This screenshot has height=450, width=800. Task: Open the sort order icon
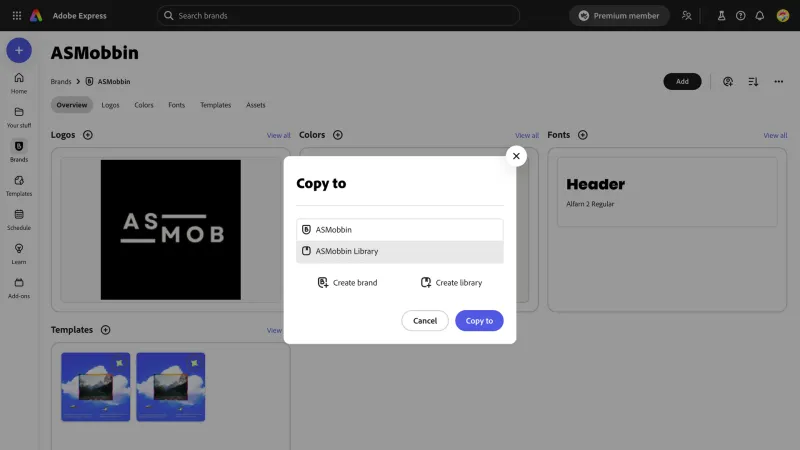[x=753, y=81]
